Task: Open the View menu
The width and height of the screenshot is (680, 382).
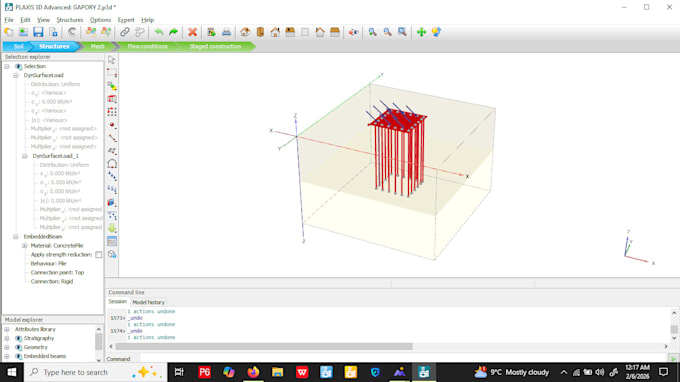Action: (x=43, y=20)
